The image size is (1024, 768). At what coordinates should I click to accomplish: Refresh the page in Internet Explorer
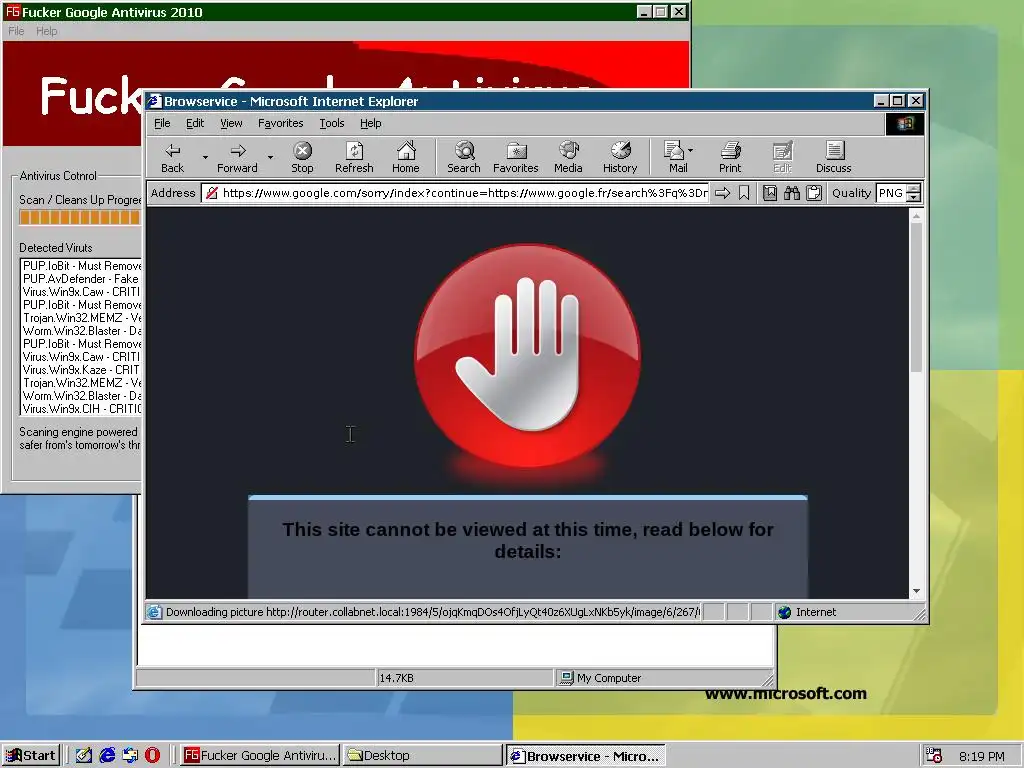pyautogui.click(x=354, y=157)
